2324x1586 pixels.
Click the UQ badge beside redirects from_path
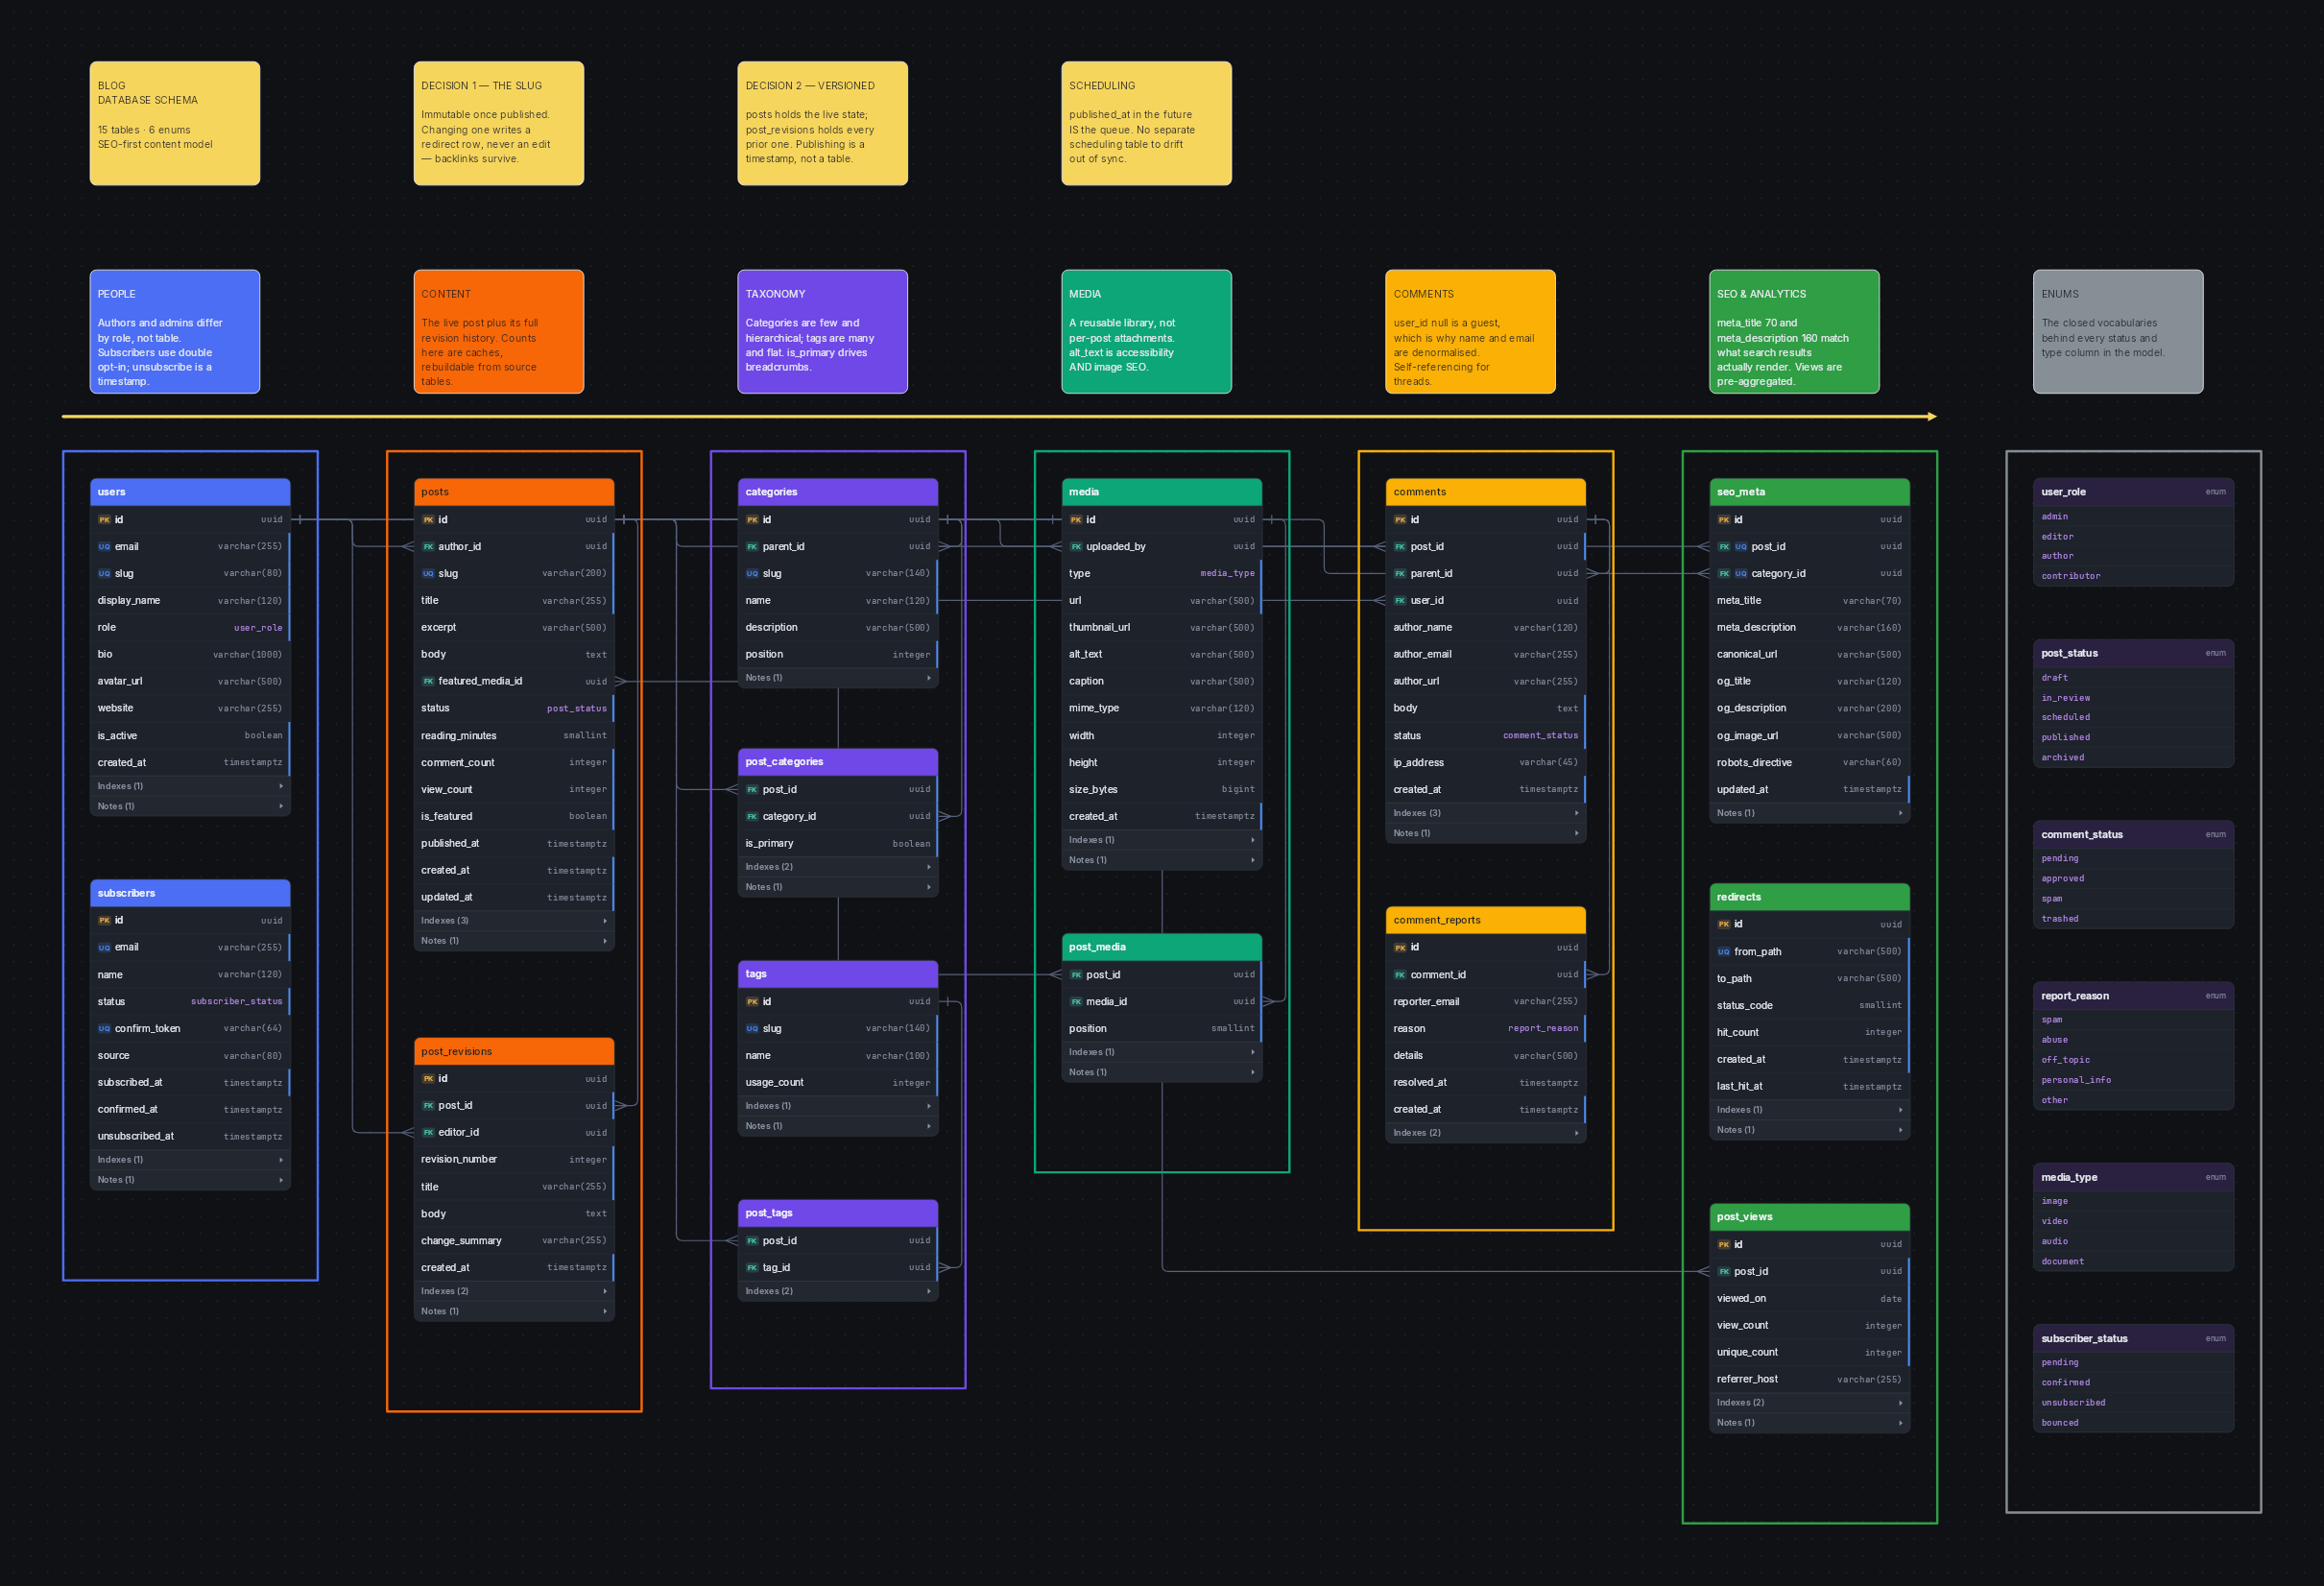pyautogui.click(x=1724, y=952)
